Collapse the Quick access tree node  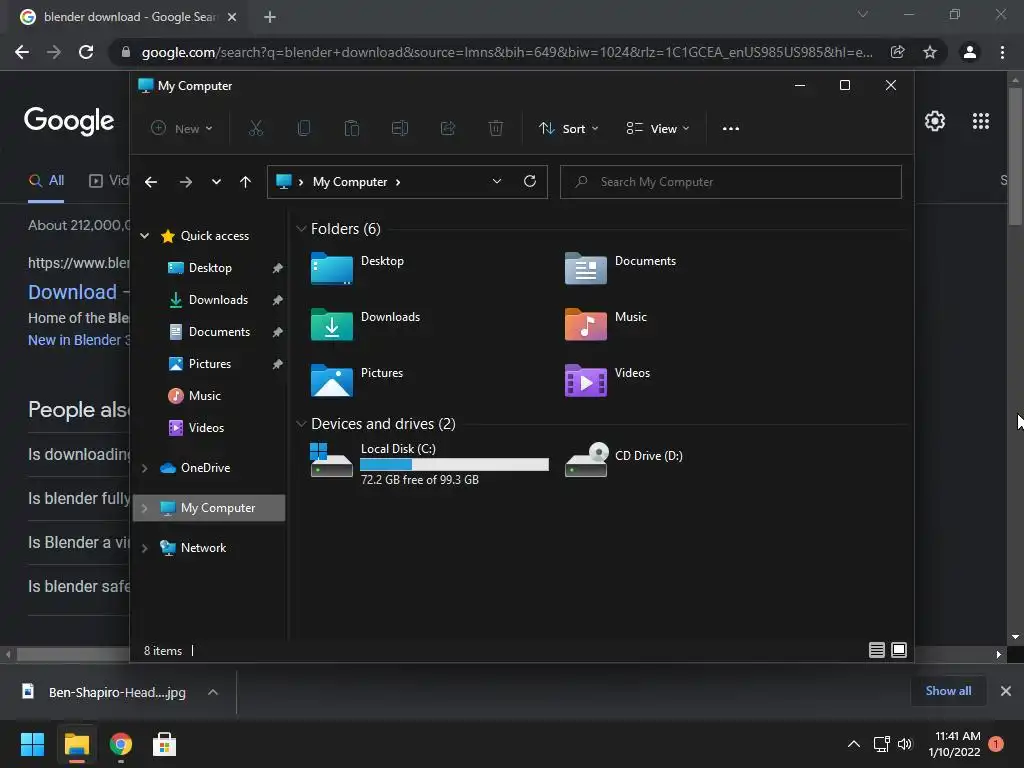[144, 236]
